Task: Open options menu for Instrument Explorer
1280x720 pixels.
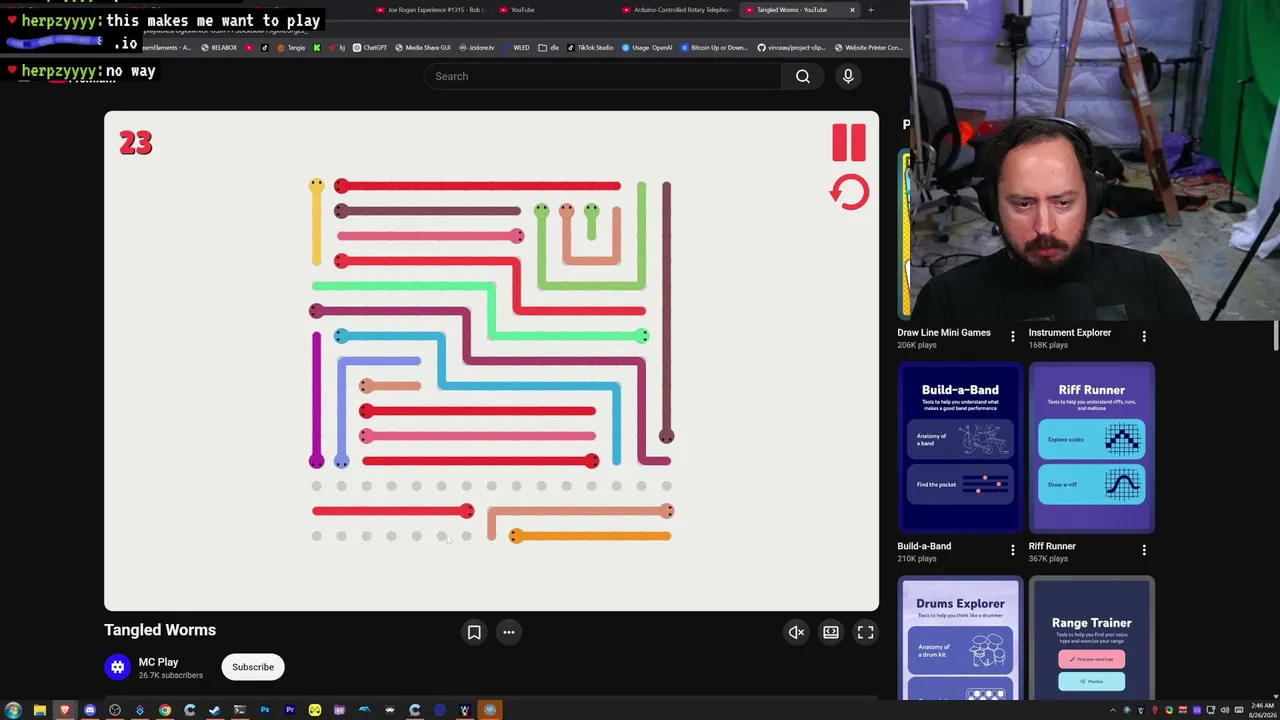Action: [x=1144, y=337]
